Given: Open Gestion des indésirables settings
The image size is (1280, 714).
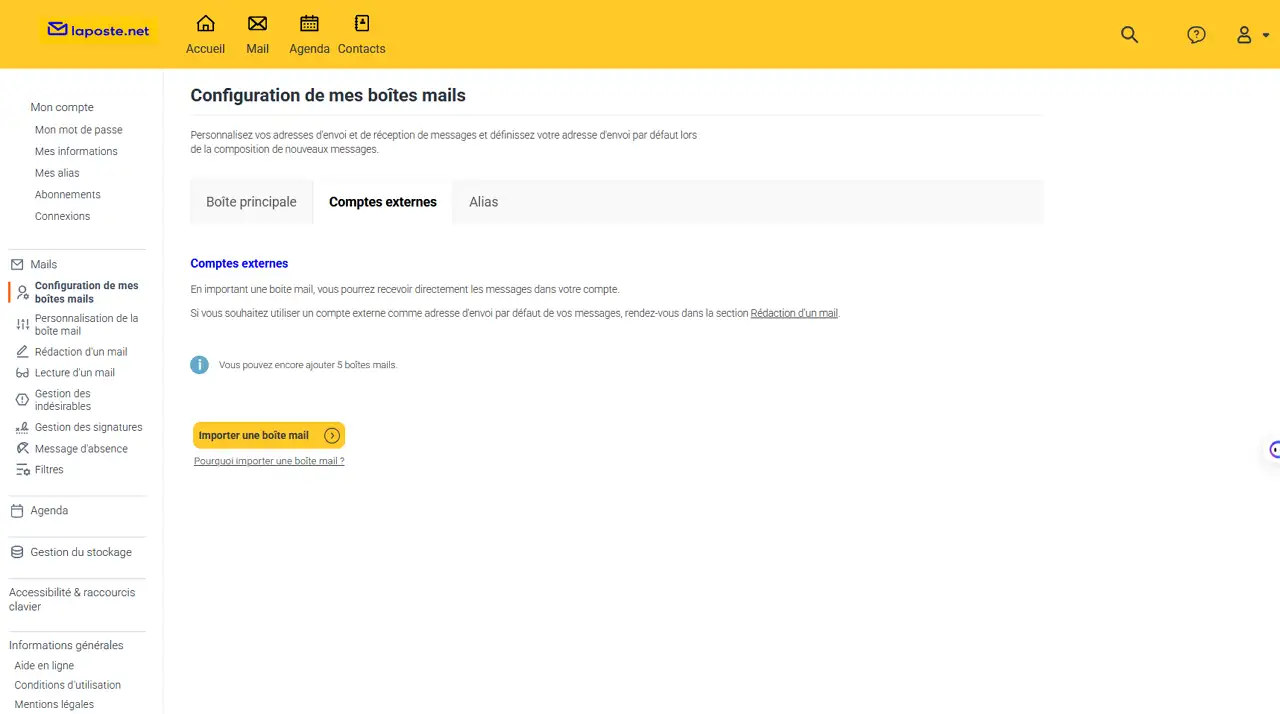Looking at the screenshot, I should tap(63, 400).
